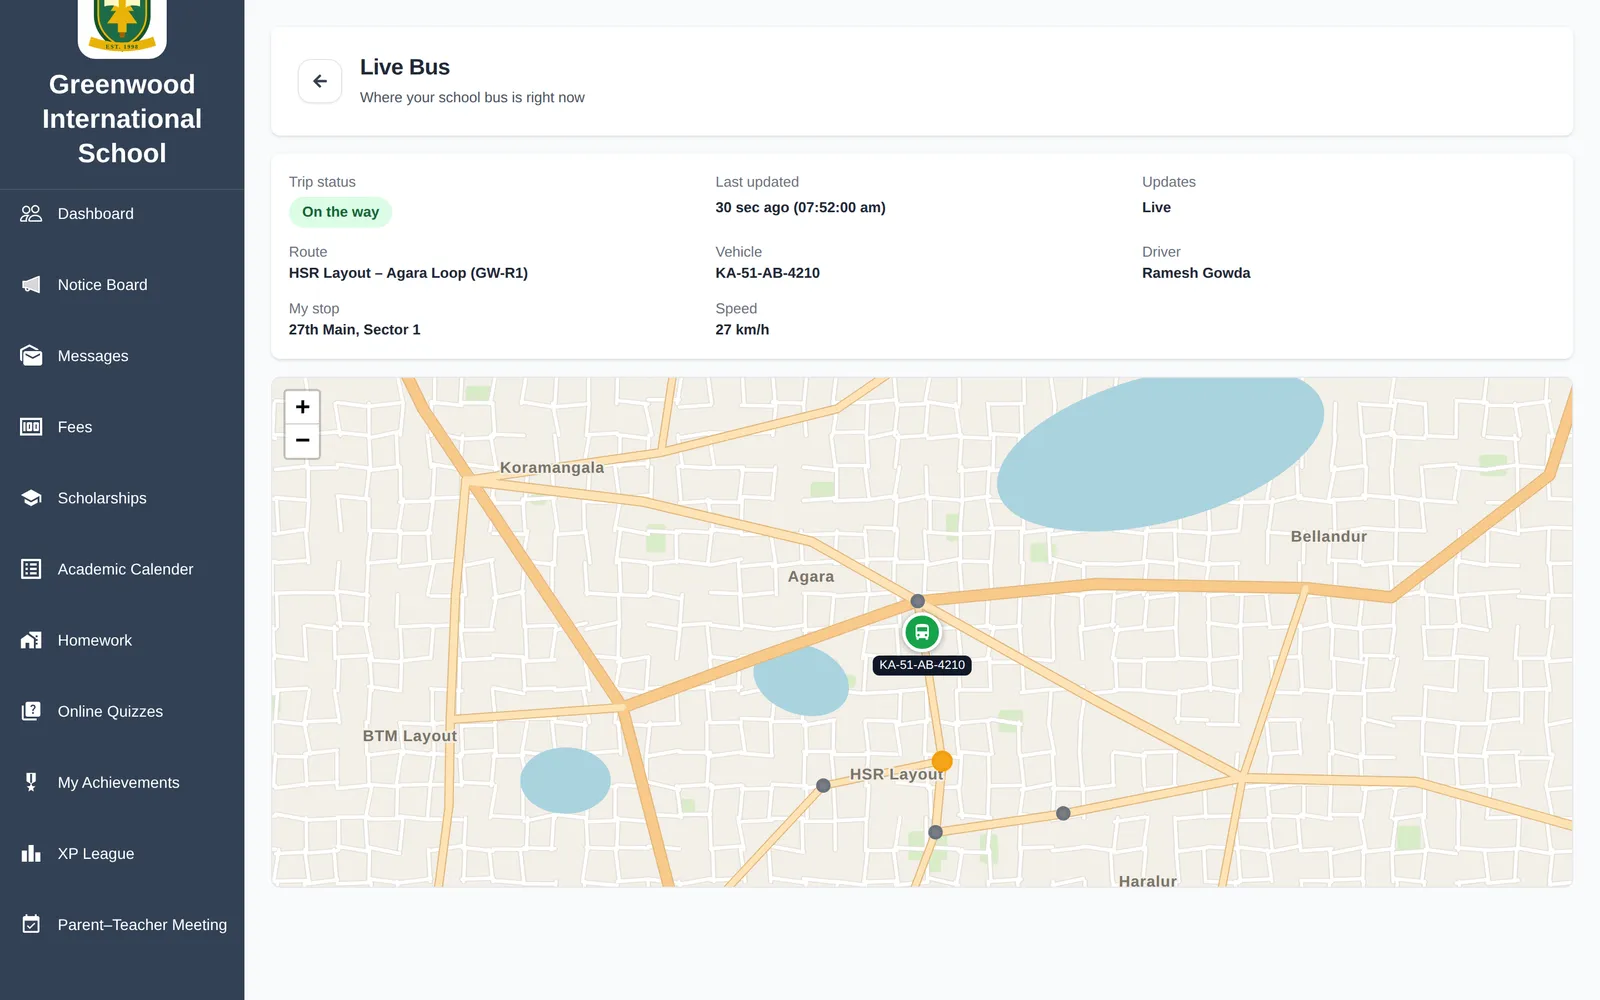Click my stop 27th Main, Sector 1
The image size is (1600, 1000).
(x=354, y=330)
